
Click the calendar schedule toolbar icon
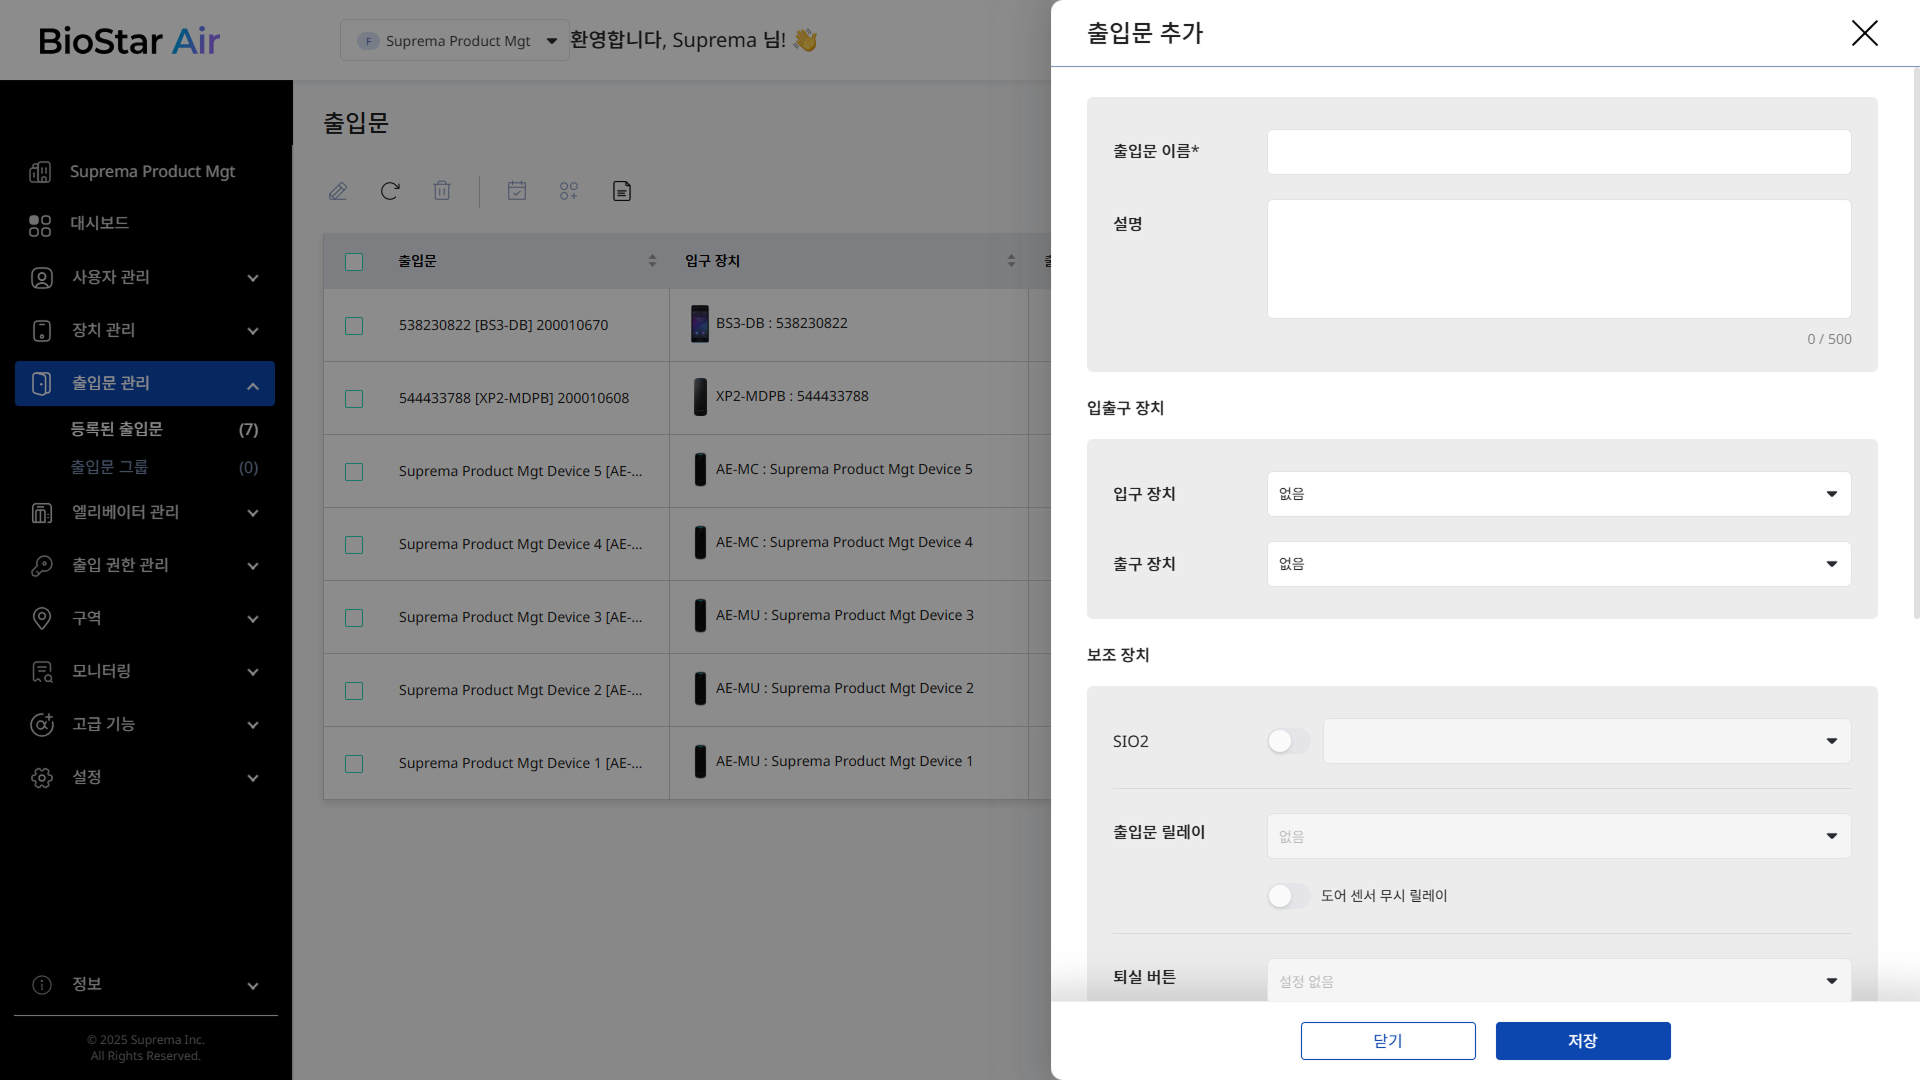(x=517, y=191)
